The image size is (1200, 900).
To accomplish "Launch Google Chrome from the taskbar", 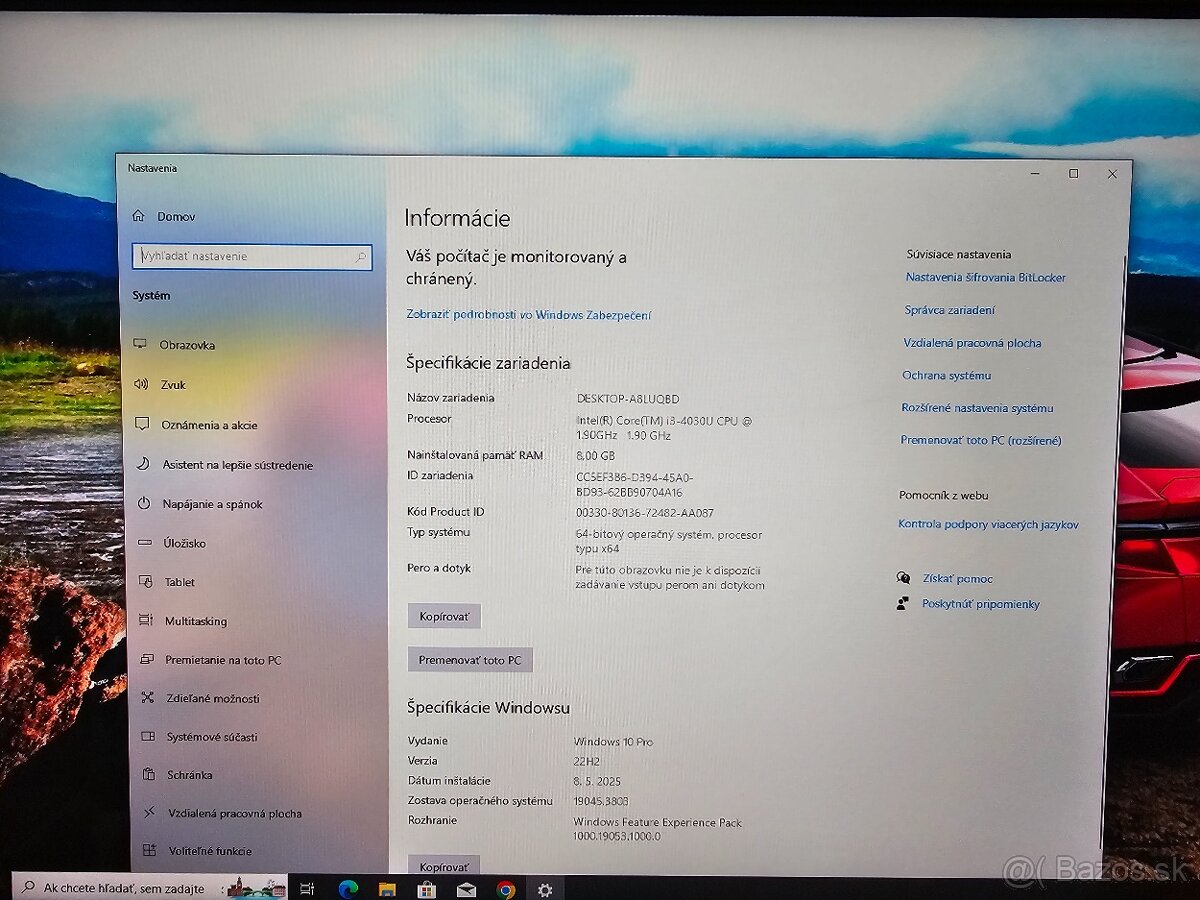I will point(506,888).
